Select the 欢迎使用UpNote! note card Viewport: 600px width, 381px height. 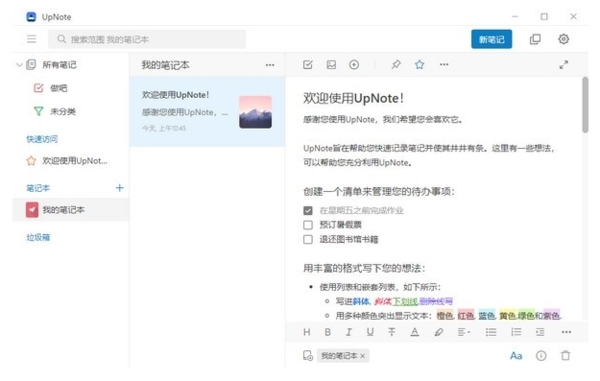pos(207,111)
